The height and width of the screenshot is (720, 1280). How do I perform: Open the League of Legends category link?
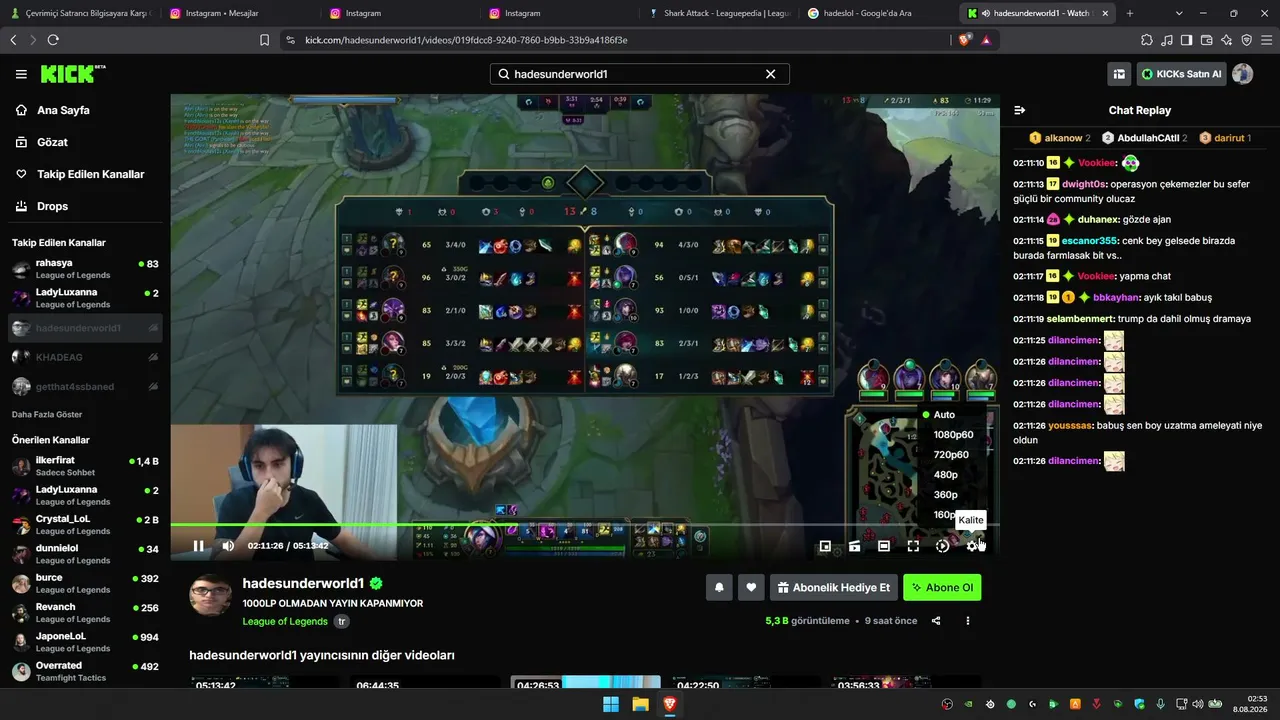point(285,621)
